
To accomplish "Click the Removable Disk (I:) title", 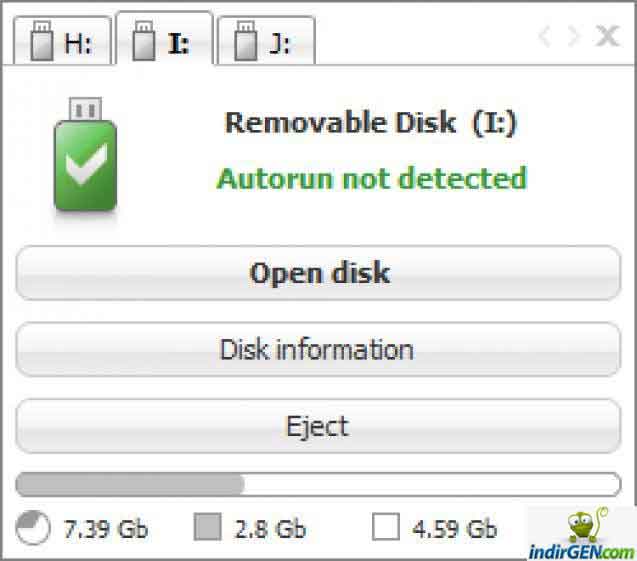I will [x=370, y=123].
